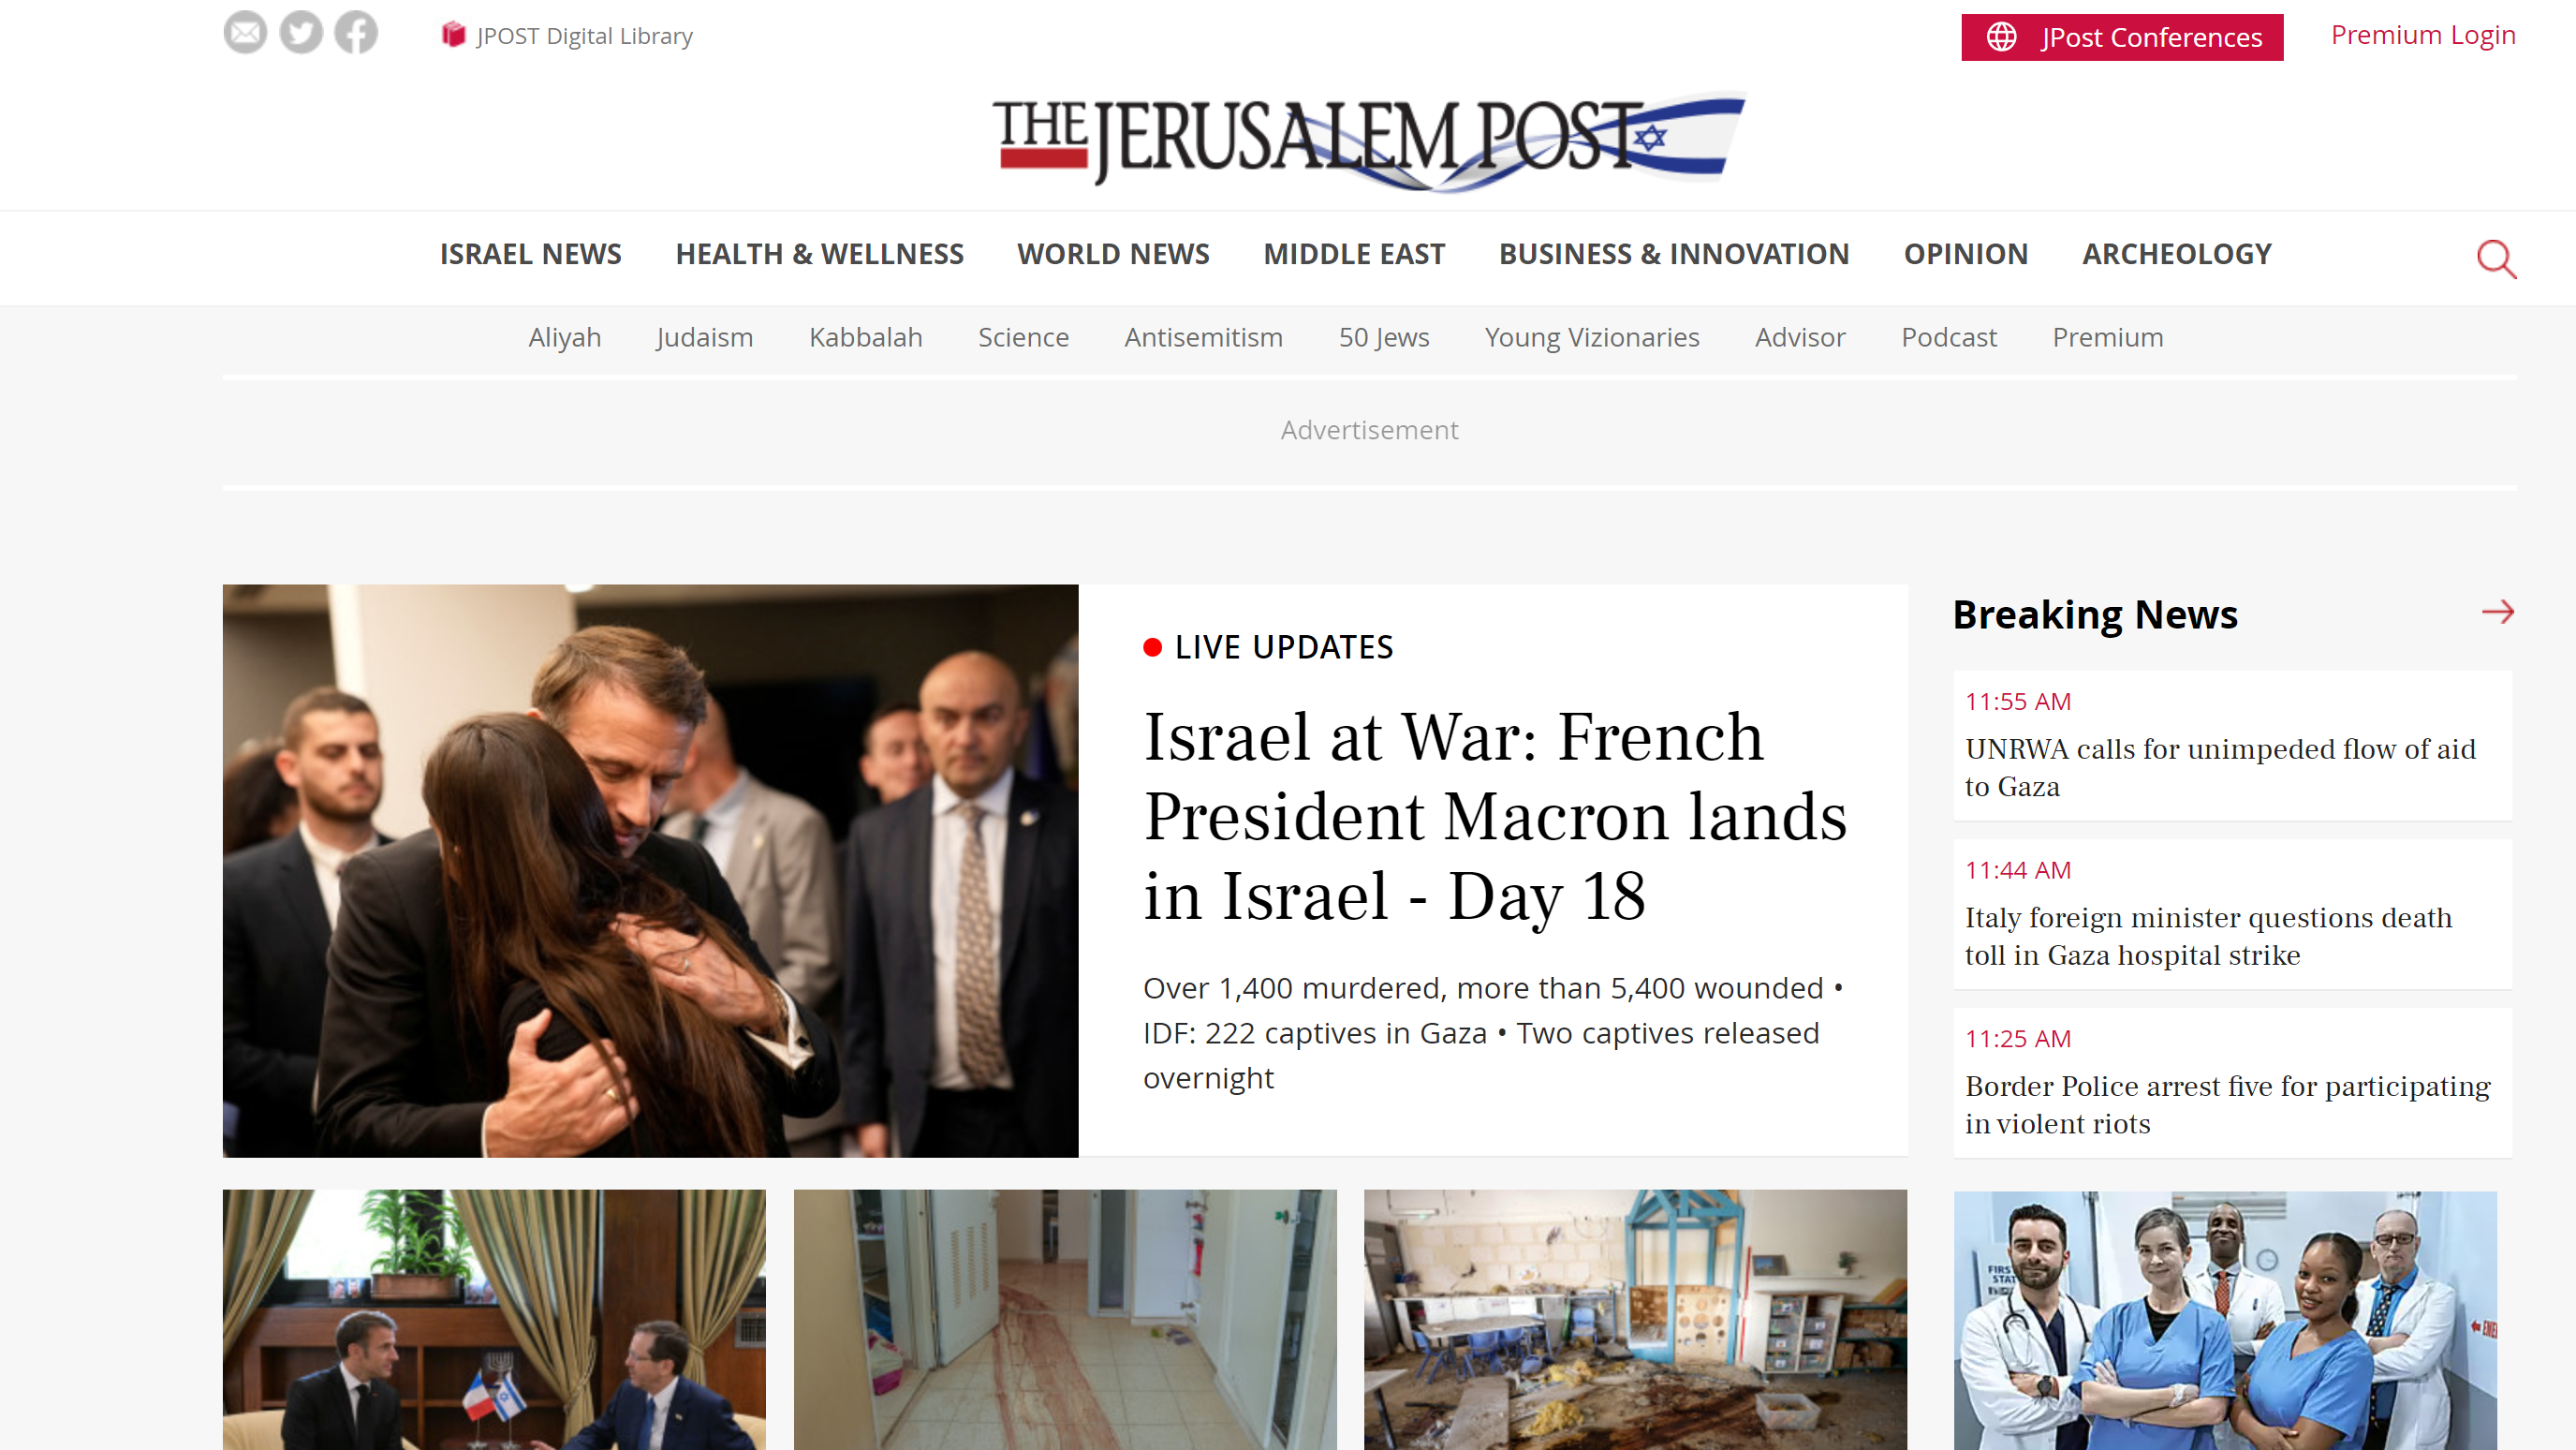2576x1450 pixels.
Task: Click the red search magnifier icon
Action: click(2496, 258)
